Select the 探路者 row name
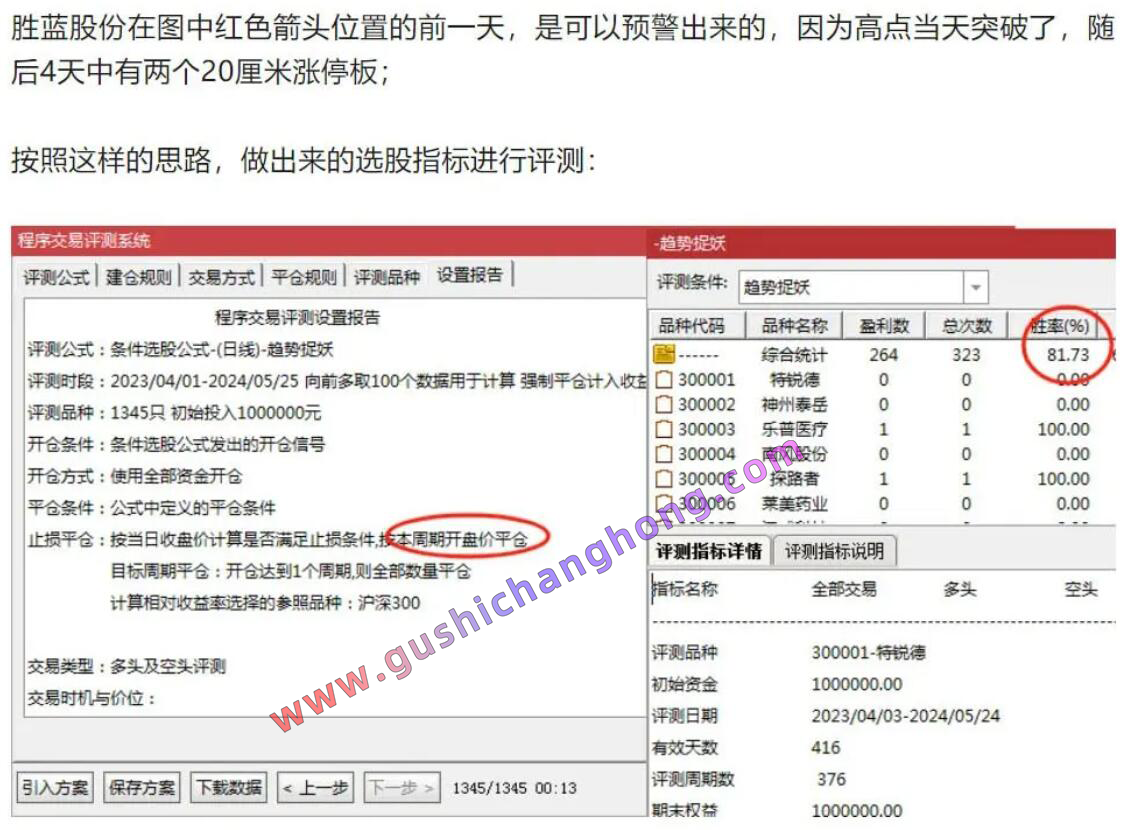Screen dimensions: 1142x830 click(794, 478)
